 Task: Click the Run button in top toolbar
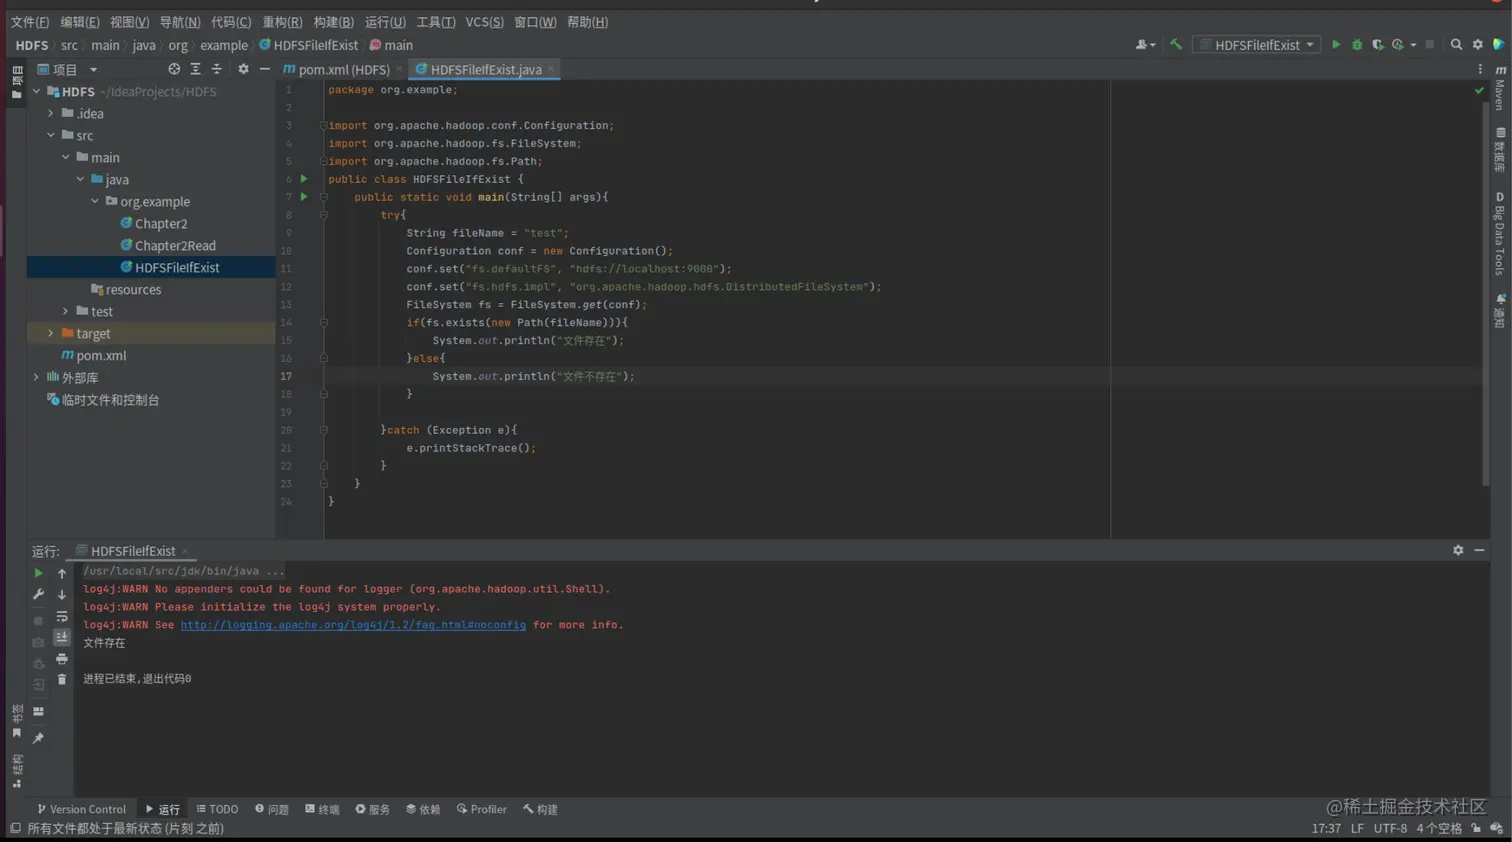tap(1335, 45)
